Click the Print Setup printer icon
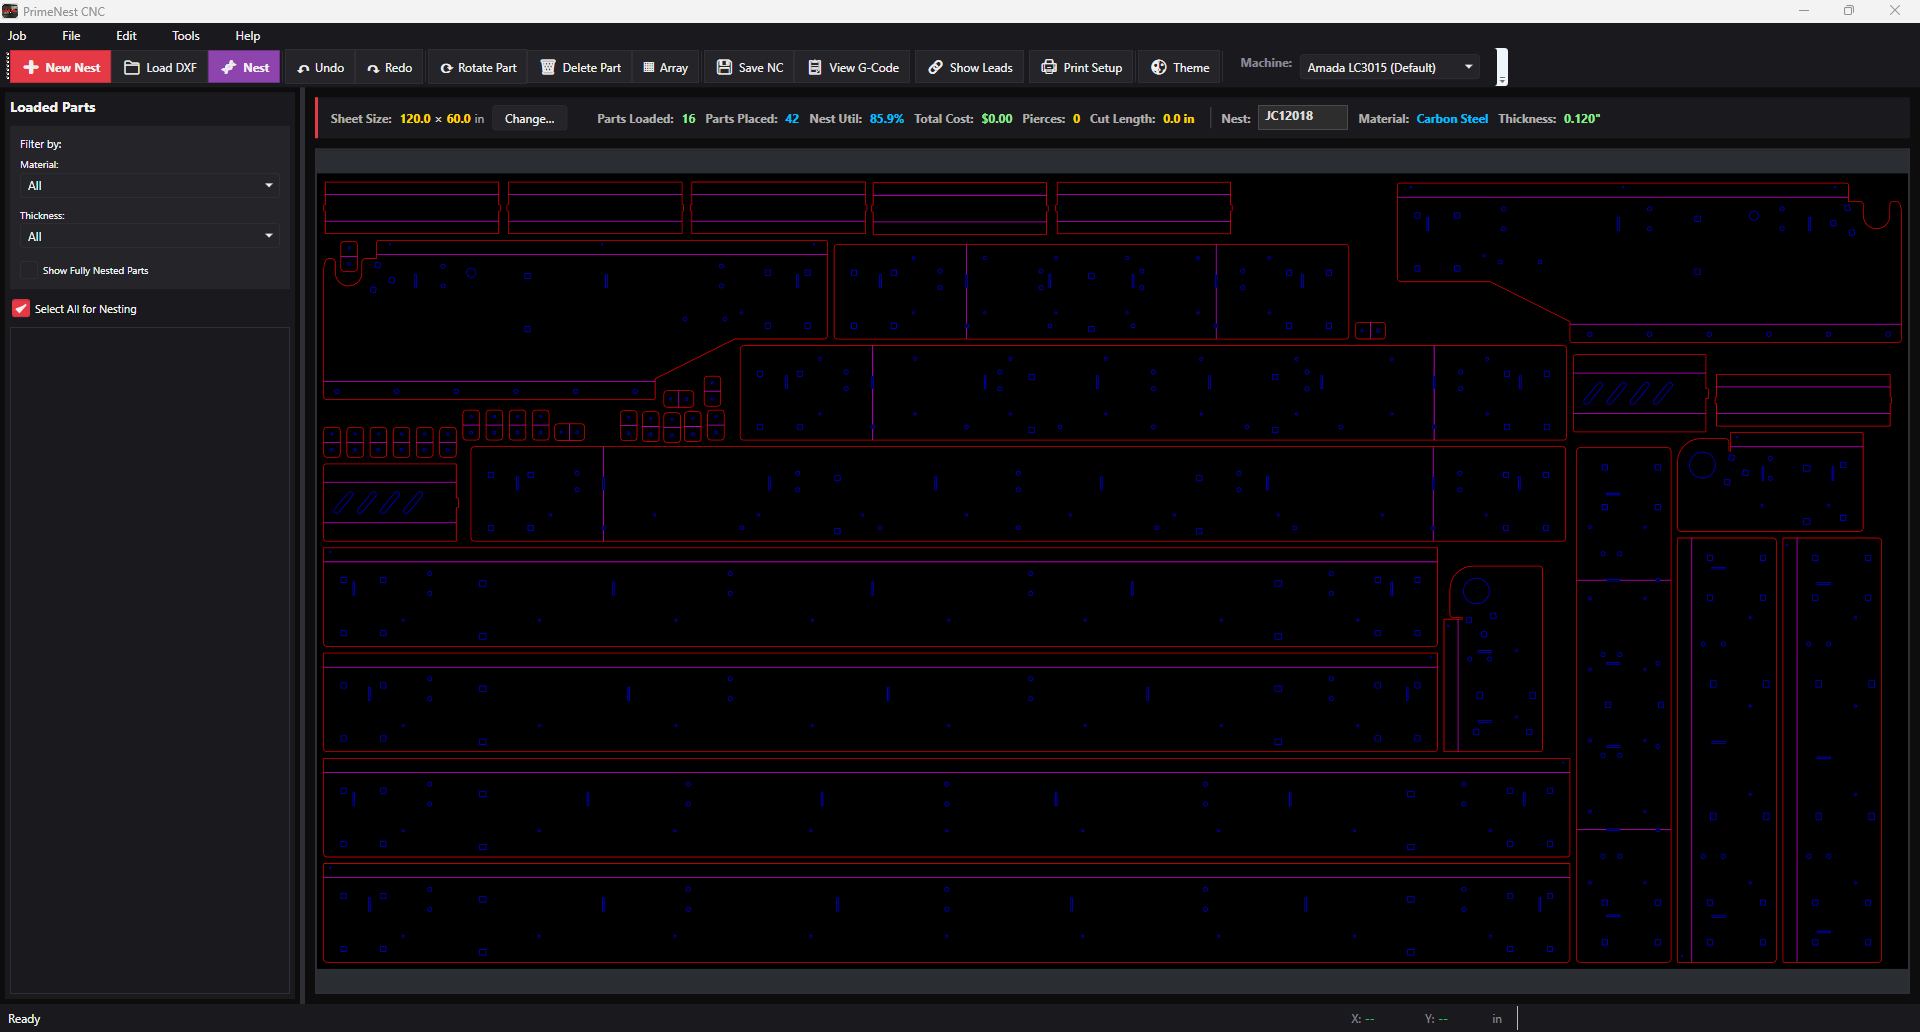Viewport: 1920px width, 1032px height. [1049, 67]
